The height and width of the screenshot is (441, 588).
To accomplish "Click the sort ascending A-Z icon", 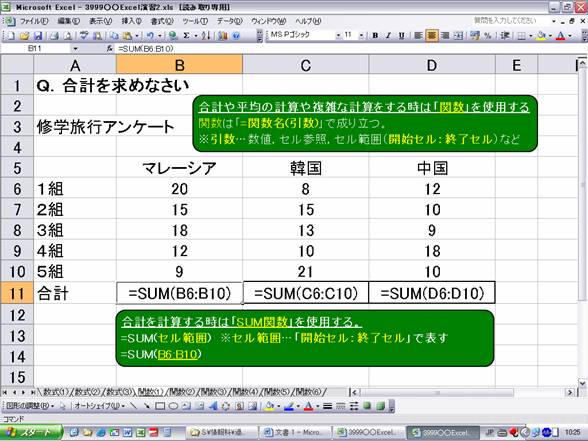I will click(206, 36).
